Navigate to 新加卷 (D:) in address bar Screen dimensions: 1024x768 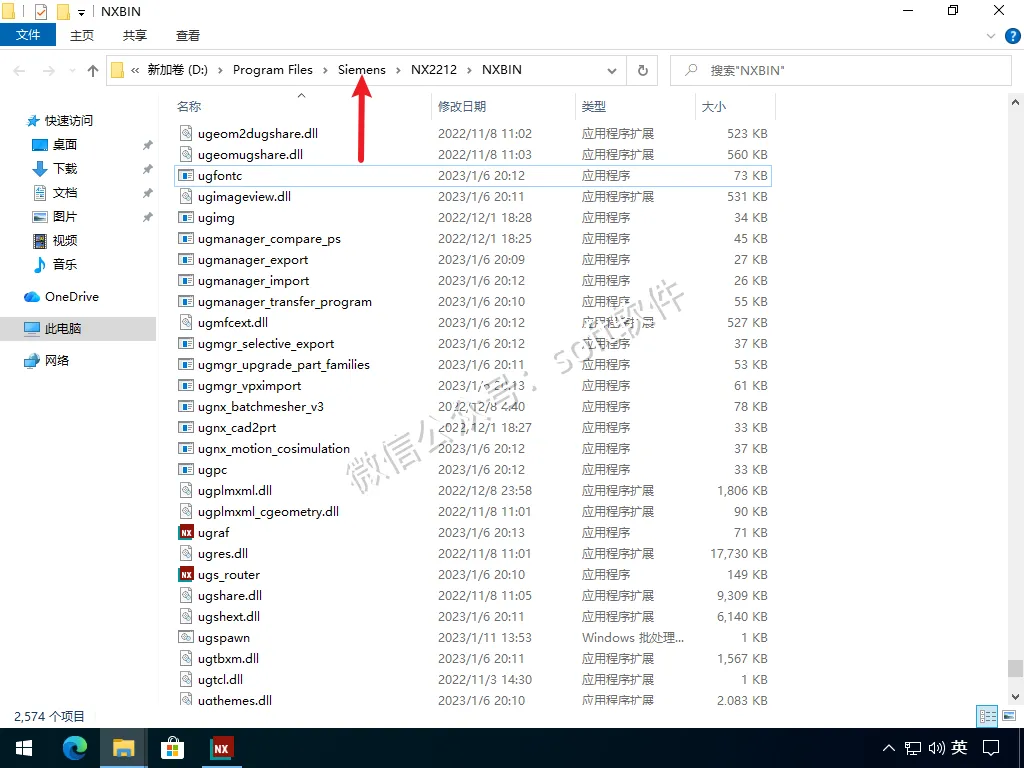point(177,70)
